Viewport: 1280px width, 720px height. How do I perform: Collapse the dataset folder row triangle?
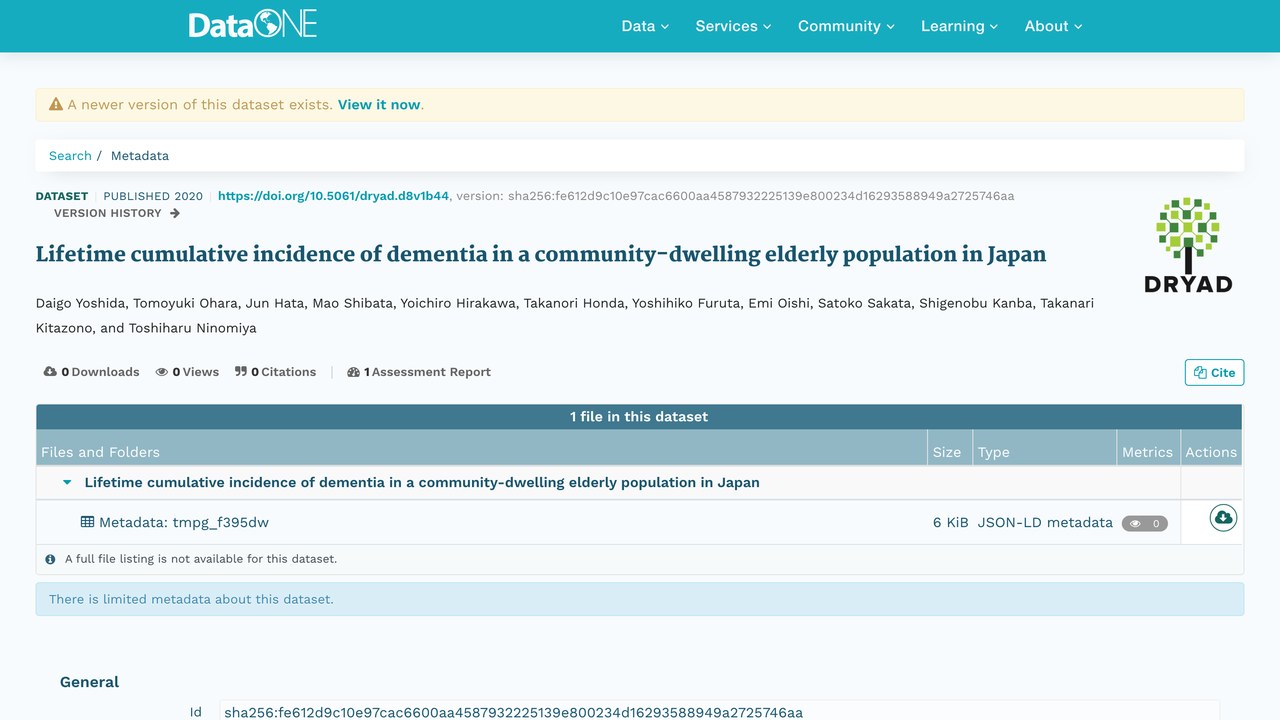point(68,482)
